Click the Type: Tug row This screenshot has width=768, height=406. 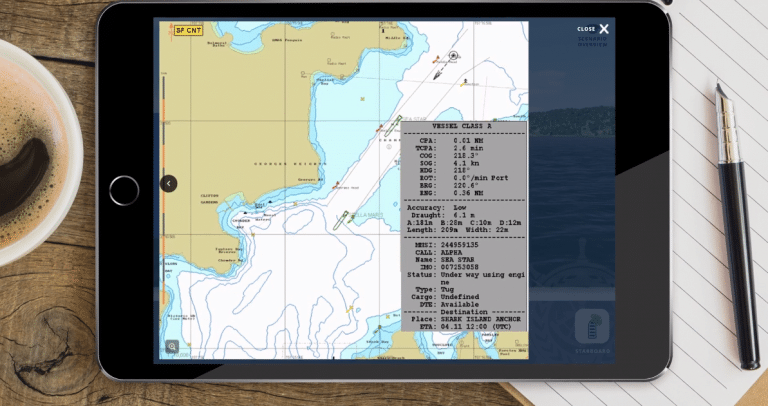[434, 289]
